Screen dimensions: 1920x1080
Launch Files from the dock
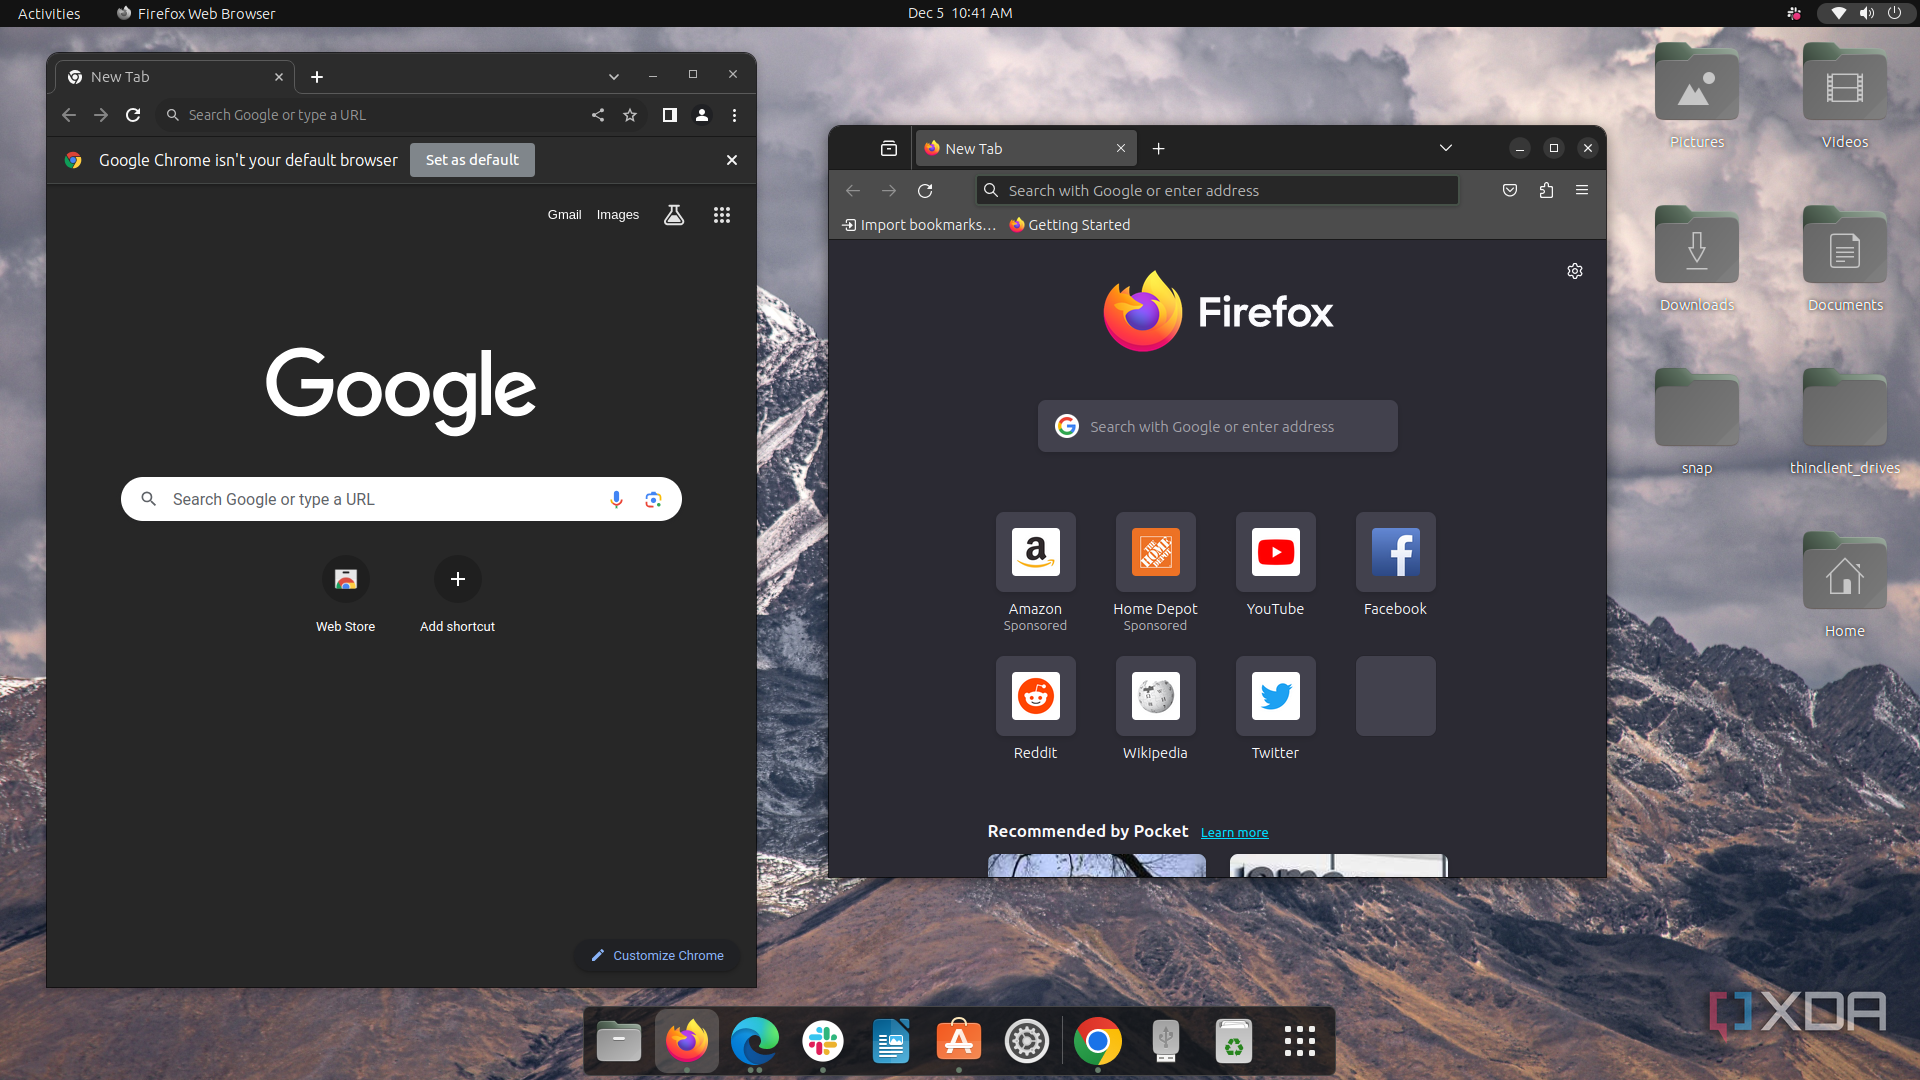(x=619, y=1042)
